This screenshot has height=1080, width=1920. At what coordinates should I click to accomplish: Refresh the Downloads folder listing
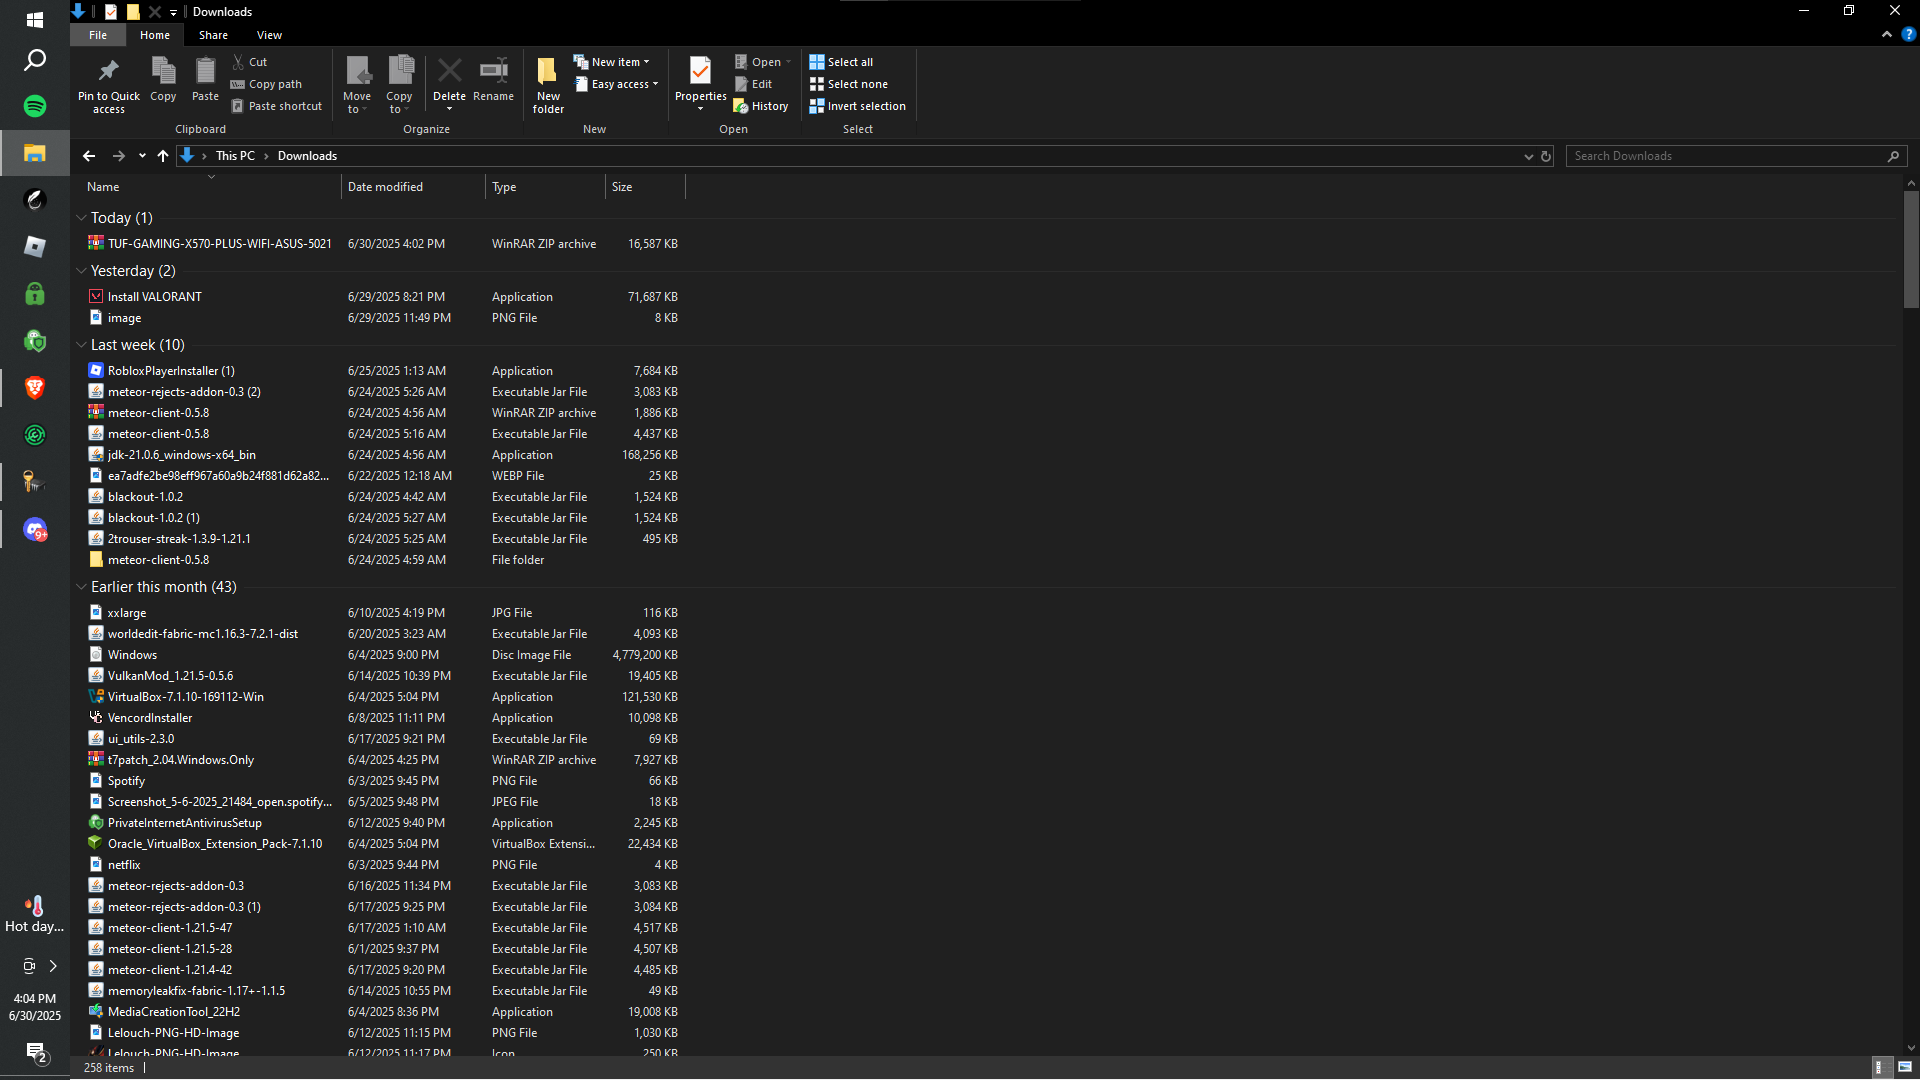click(1546, 156)
